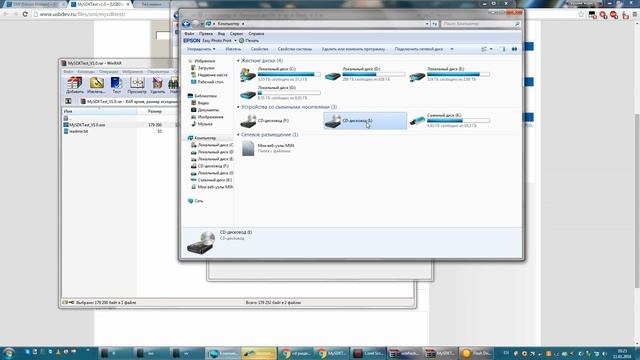Click the parent folder '..' row in WinRAR
640x360 pixels.
pos(68,118)
